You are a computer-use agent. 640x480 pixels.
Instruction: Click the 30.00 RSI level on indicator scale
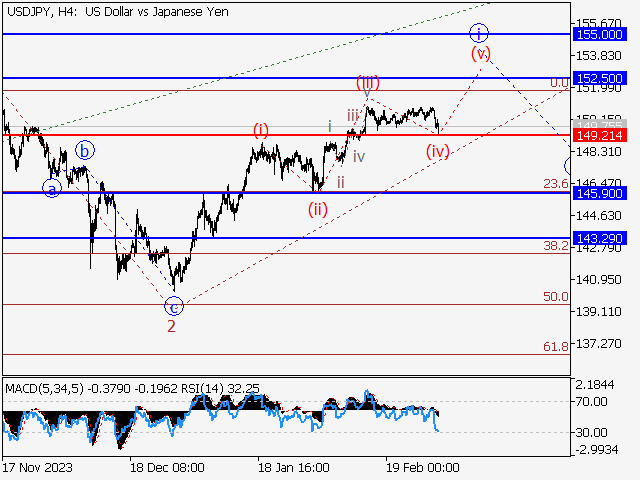click(591, 432)
